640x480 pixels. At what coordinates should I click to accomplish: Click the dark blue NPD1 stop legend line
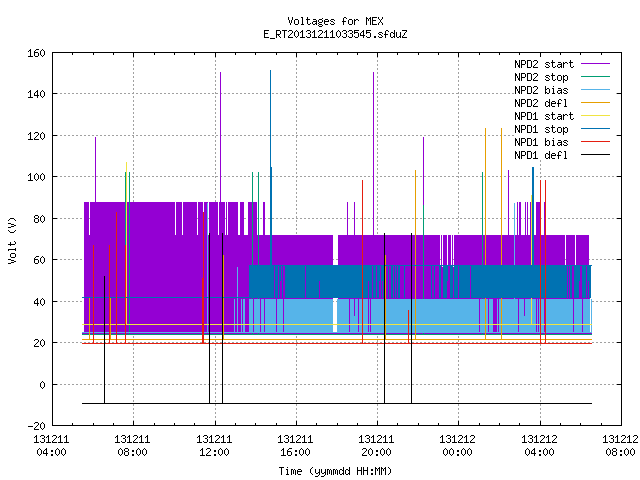tap(595, 129)
